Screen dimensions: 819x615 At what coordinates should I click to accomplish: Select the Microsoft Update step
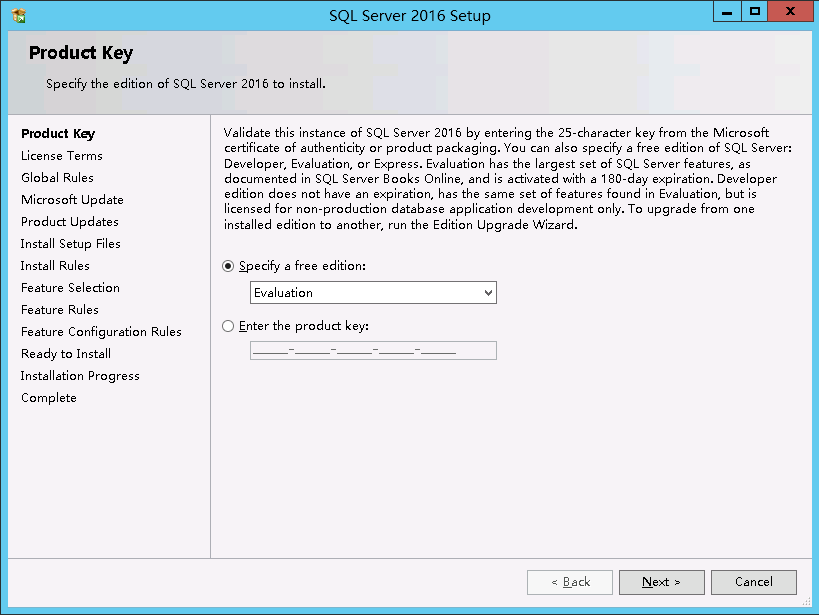coord(72,200)
